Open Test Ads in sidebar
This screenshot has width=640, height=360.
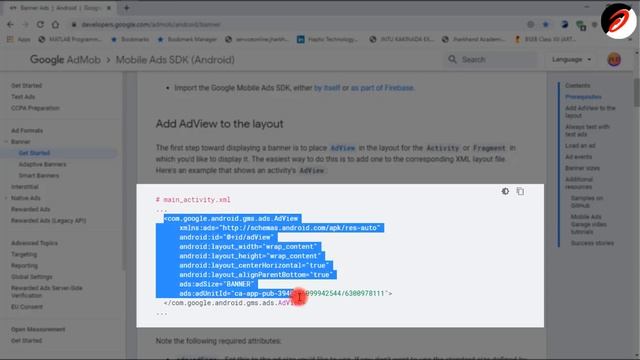[x=23, y=97]
